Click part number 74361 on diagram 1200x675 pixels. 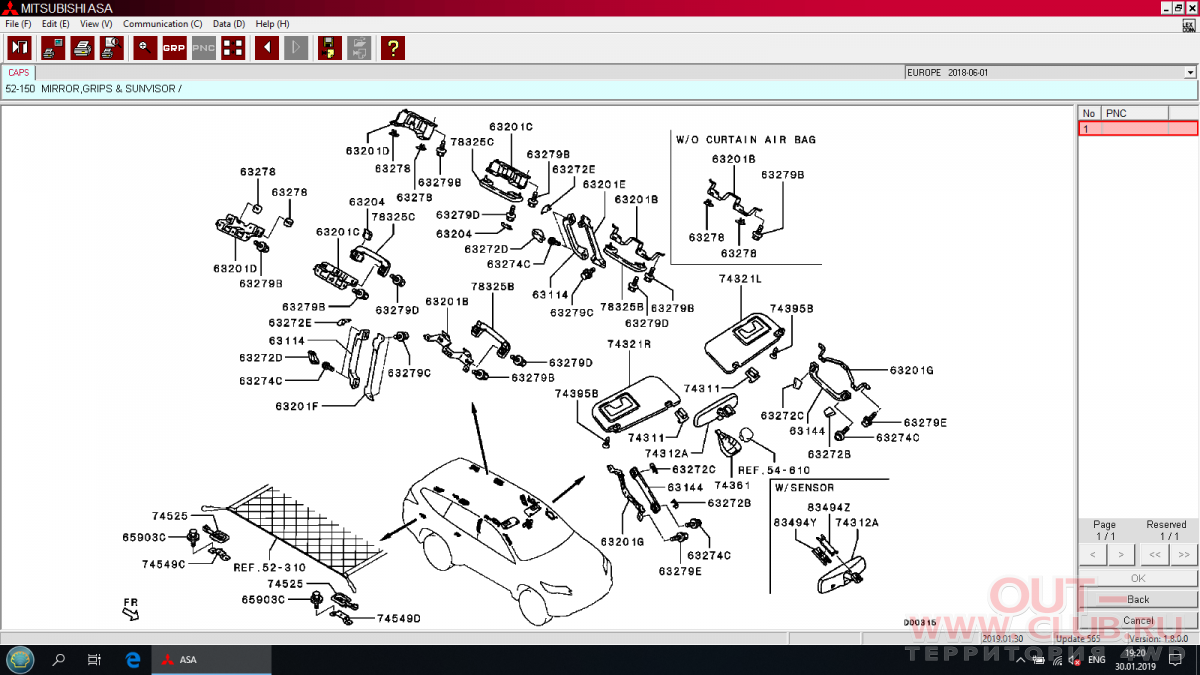(x=732, y=485)
